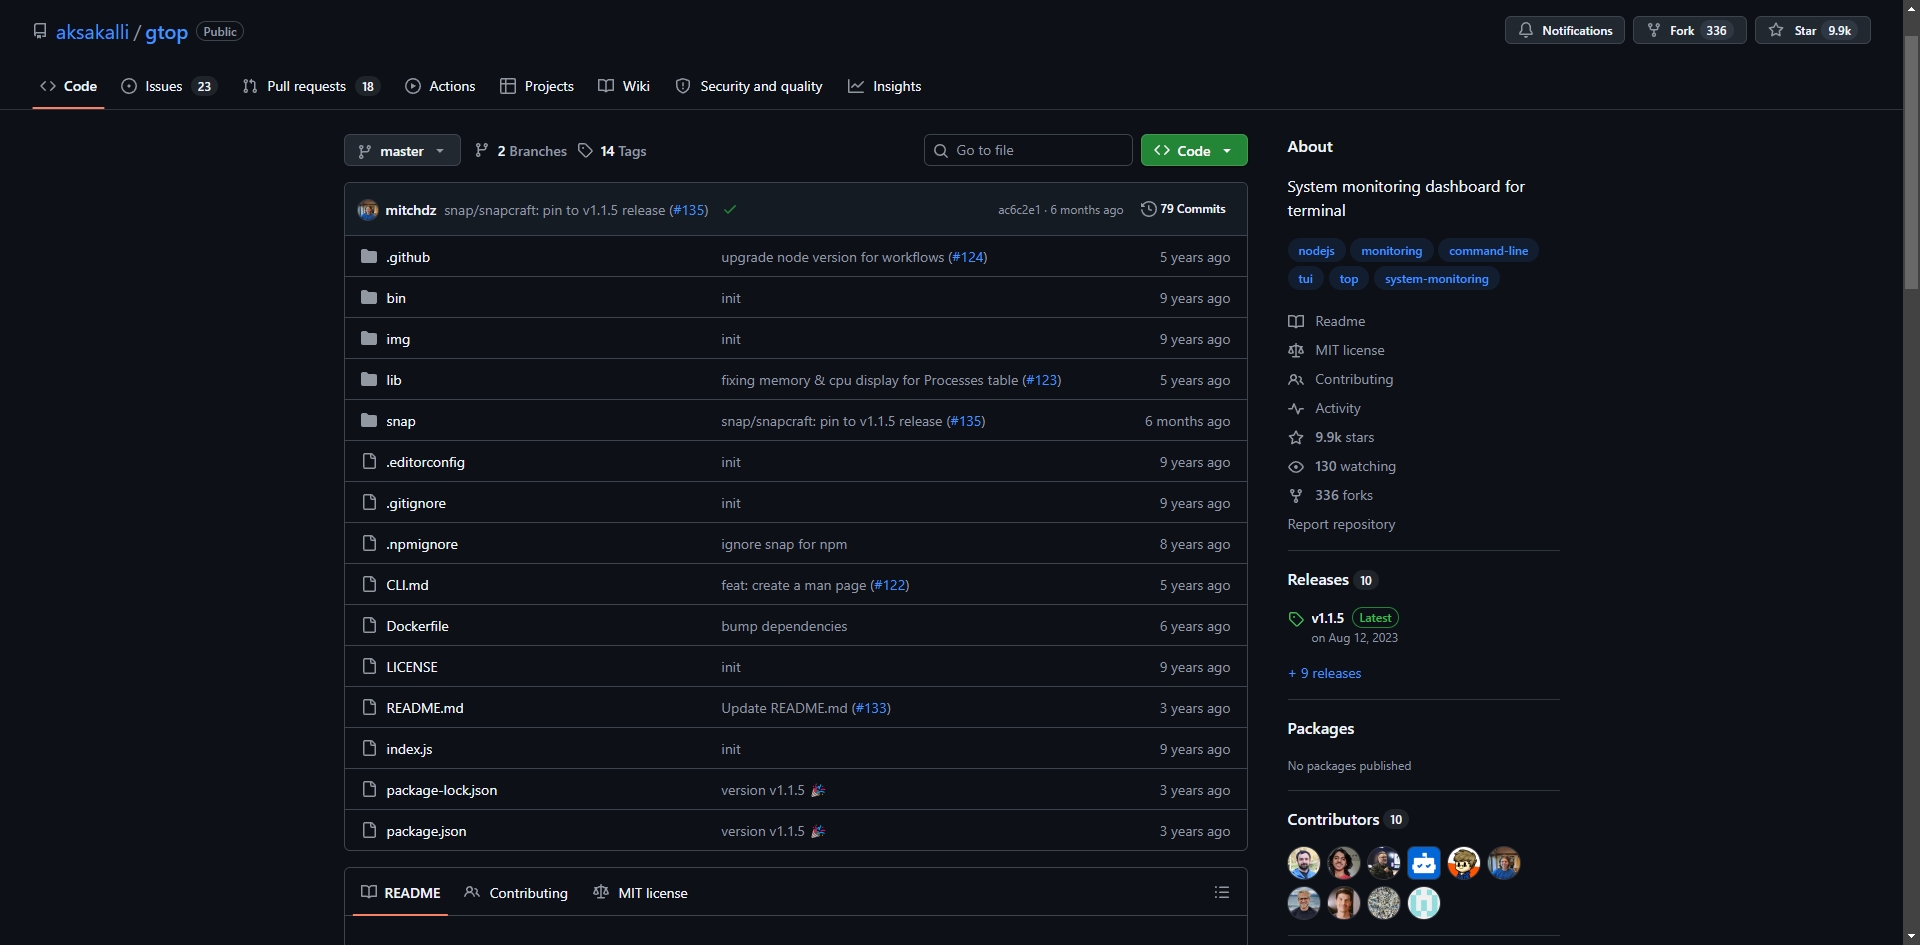
Task: Click the repository icon beside aksakalli
Action: [x=40, y=31]
